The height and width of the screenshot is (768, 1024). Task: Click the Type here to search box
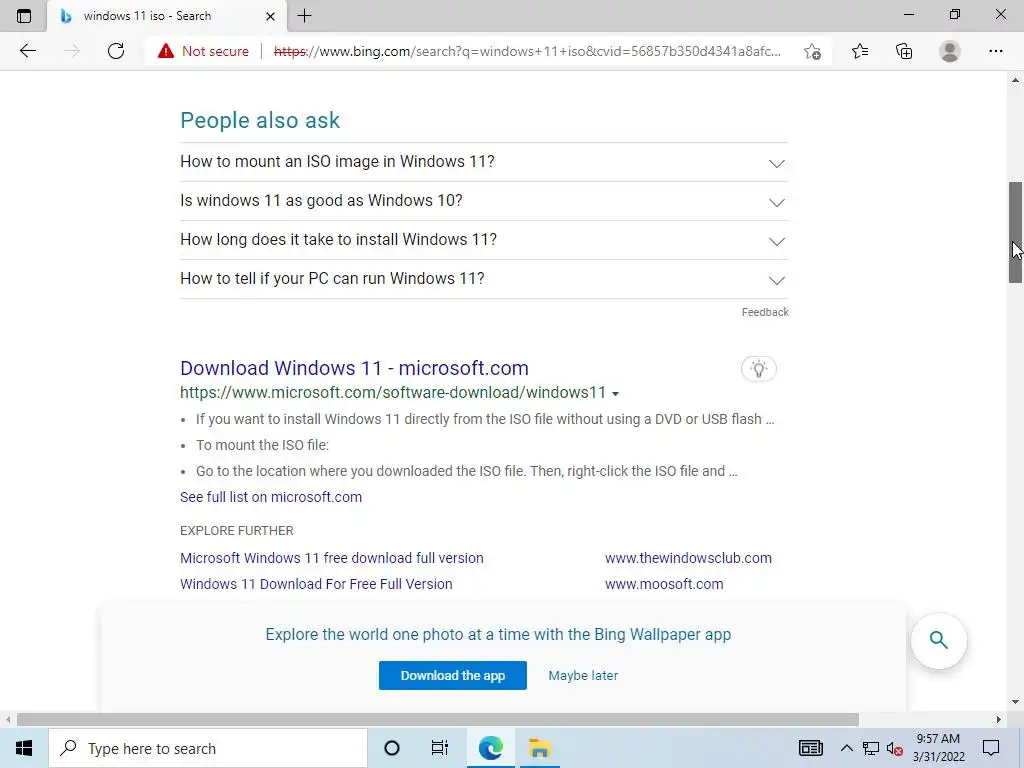point(208,748)
